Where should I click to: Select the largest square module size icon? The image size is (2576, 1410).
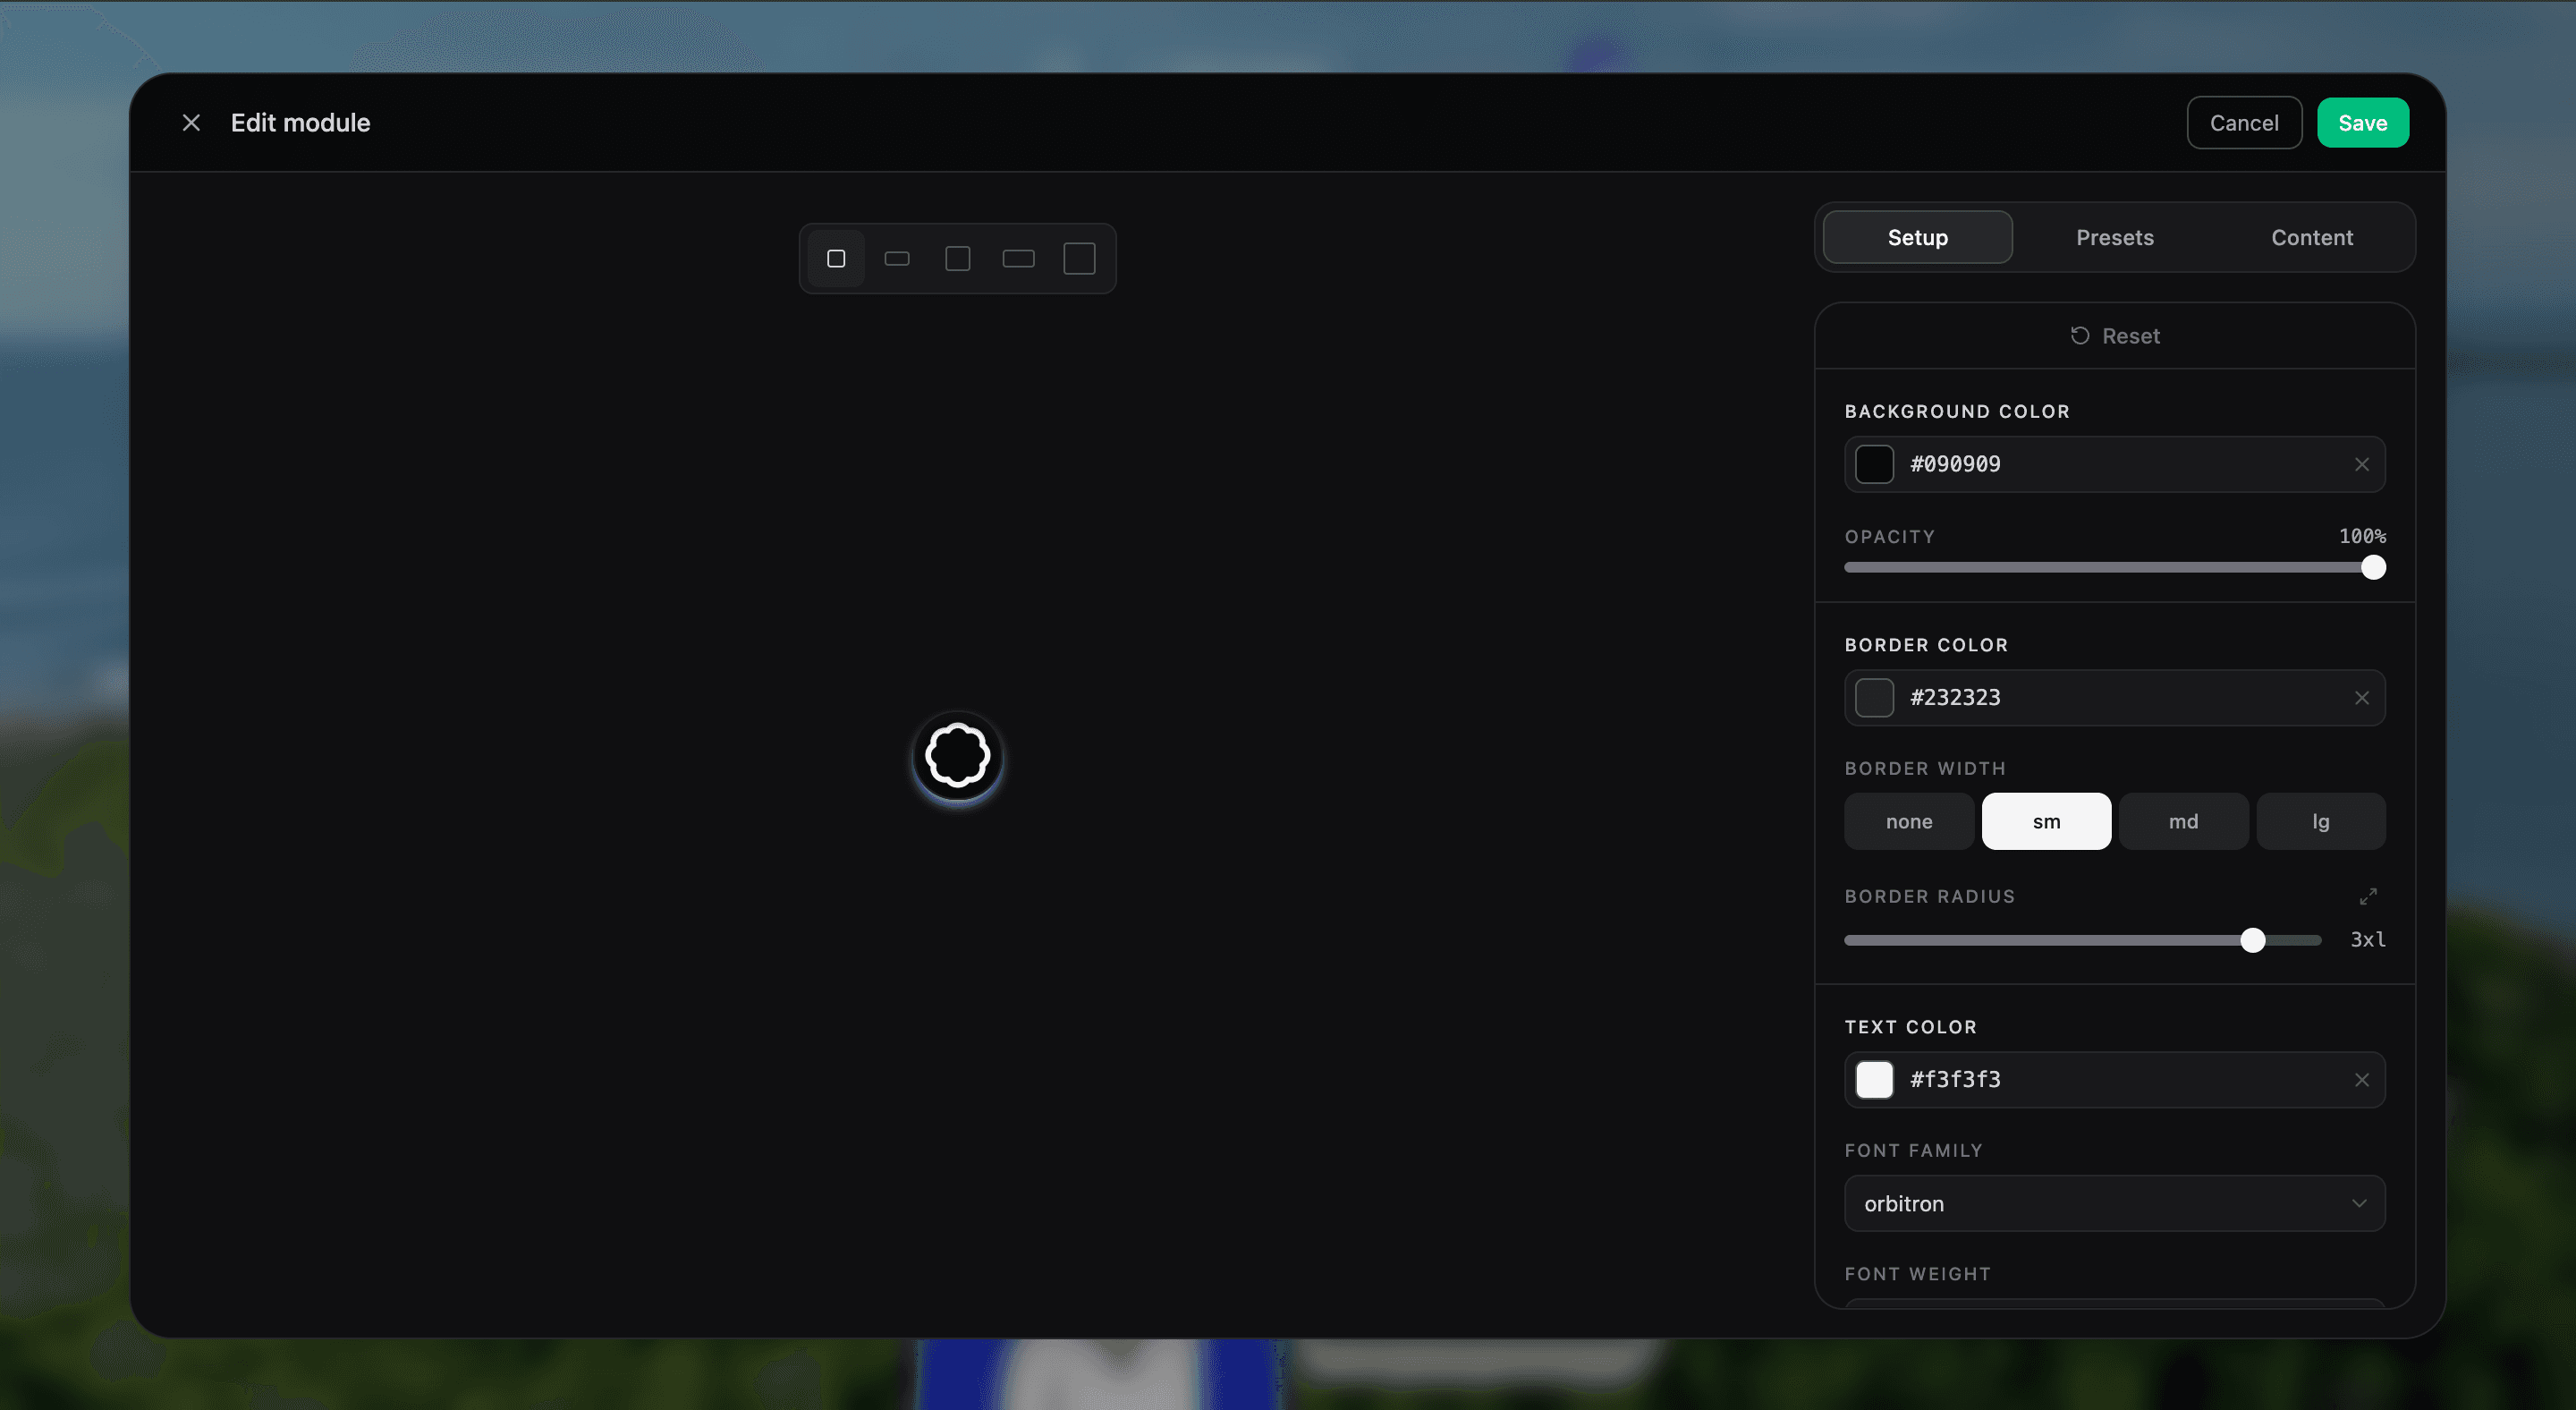tap(1079, 259)
